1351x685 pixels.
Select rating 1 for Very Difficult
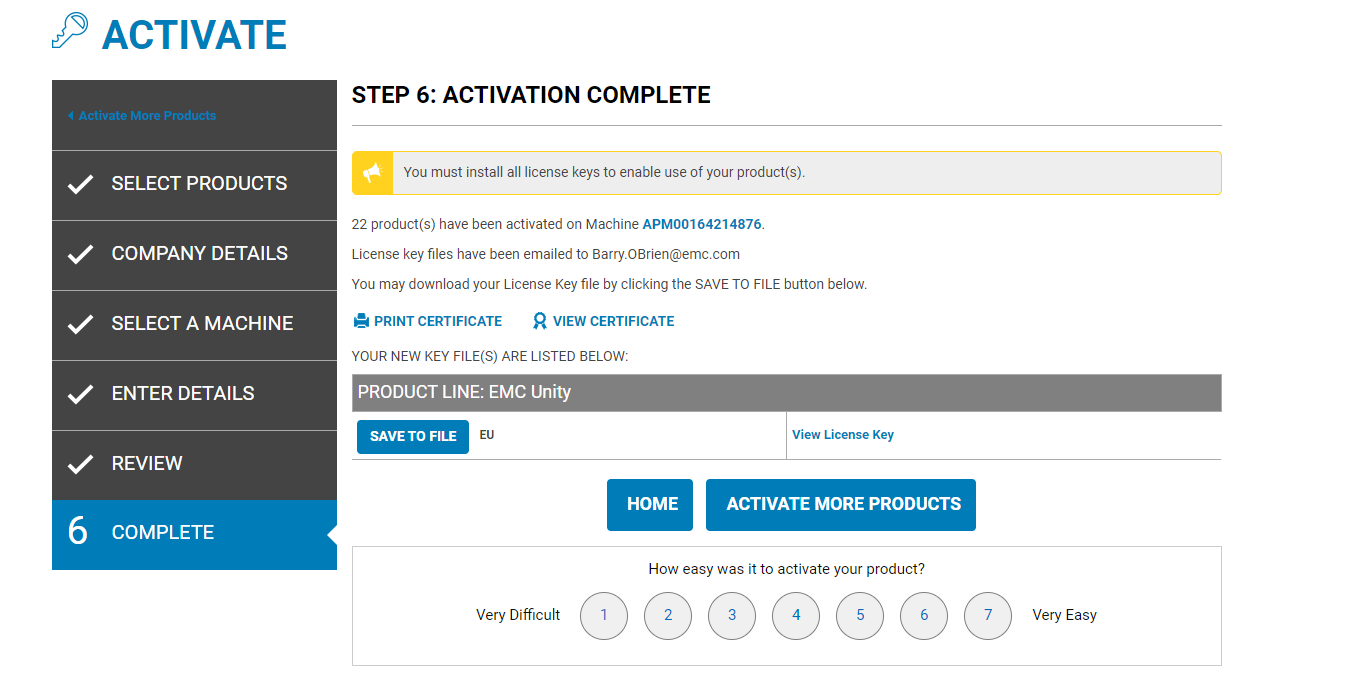pyautogui.click(x=604, y=616)
